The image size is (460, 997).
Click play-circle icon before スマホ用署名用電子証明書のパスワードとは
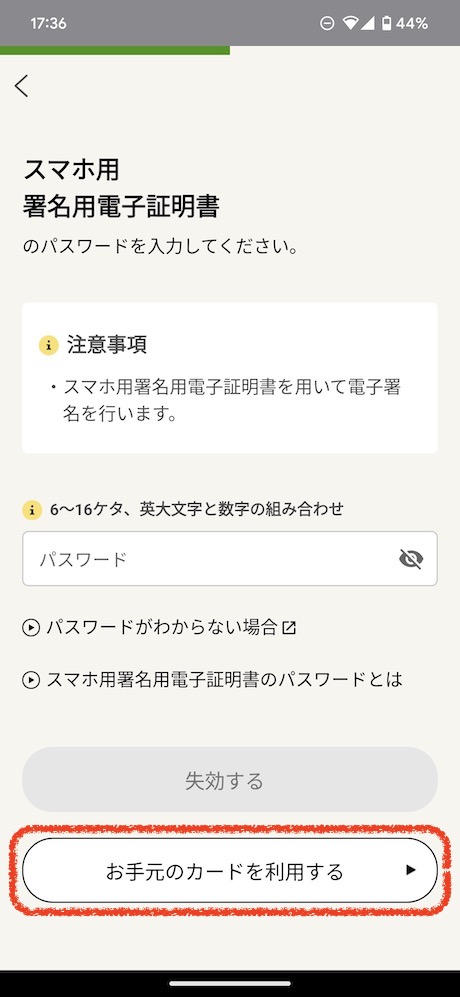(31, 680)
